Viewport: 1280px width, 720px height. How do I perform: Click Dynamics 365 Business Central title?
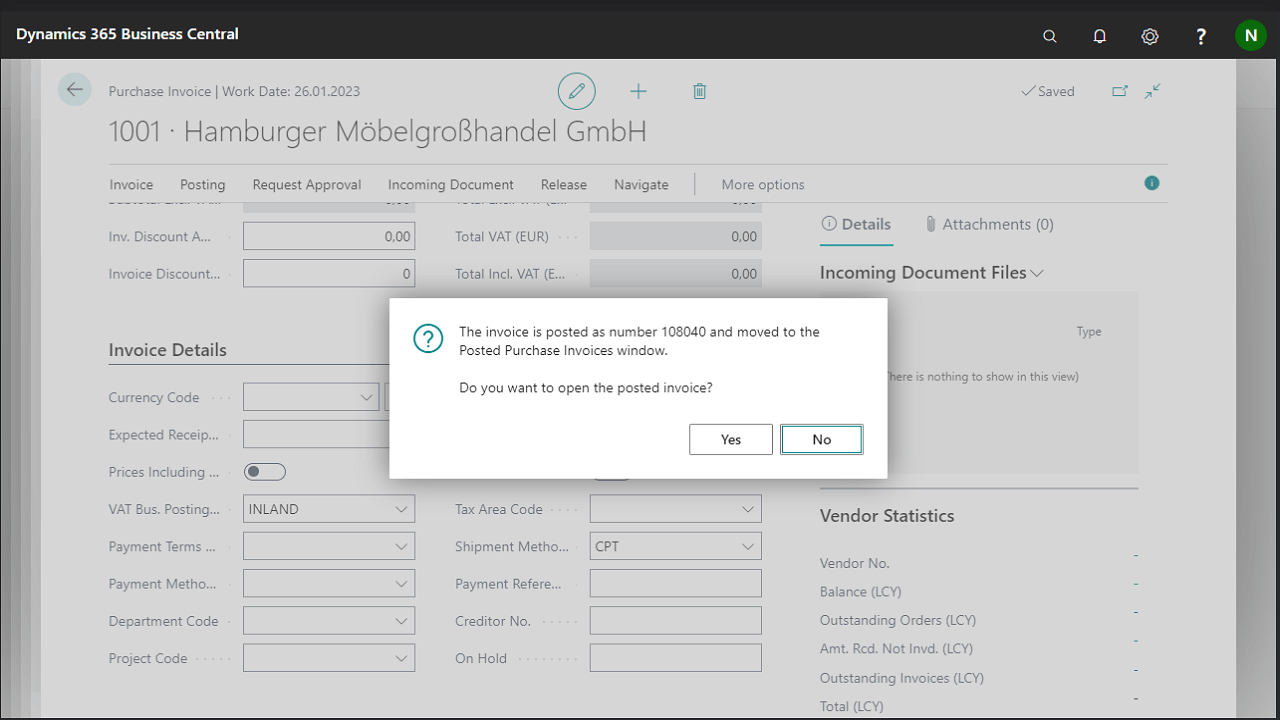[127, 34]
